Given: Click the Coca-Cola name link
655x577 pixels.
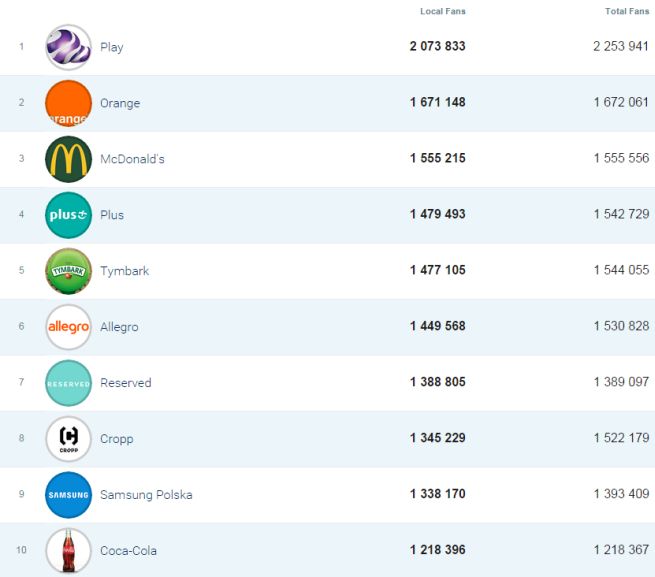Looking at the screenshot, I should [x=128, y=551].
